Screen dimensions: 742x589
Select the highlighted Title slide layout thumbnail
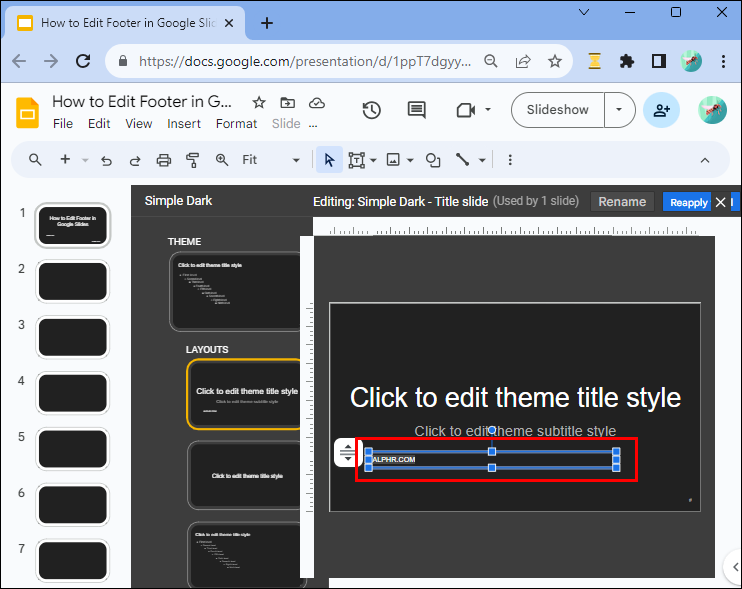[x=244, y=394]
